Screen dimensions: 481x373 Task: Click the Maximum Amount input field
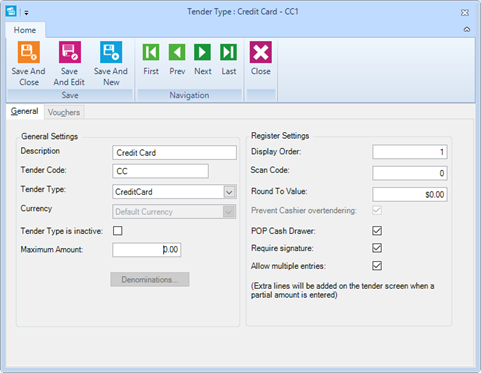click(147, 250)
